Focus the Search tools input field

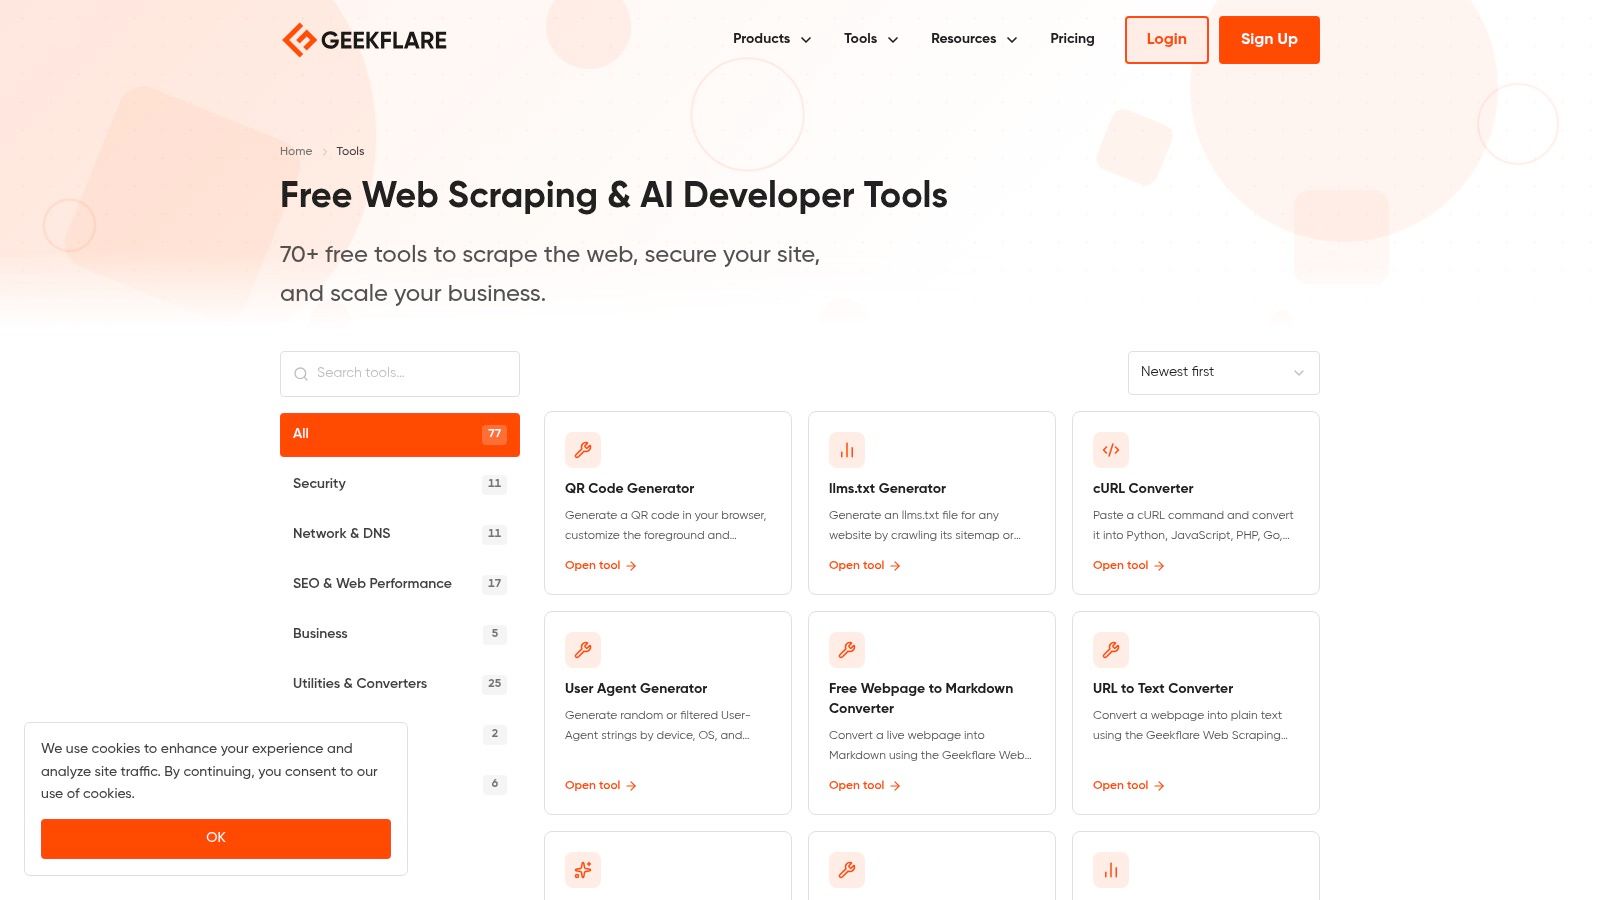point(400,374)
